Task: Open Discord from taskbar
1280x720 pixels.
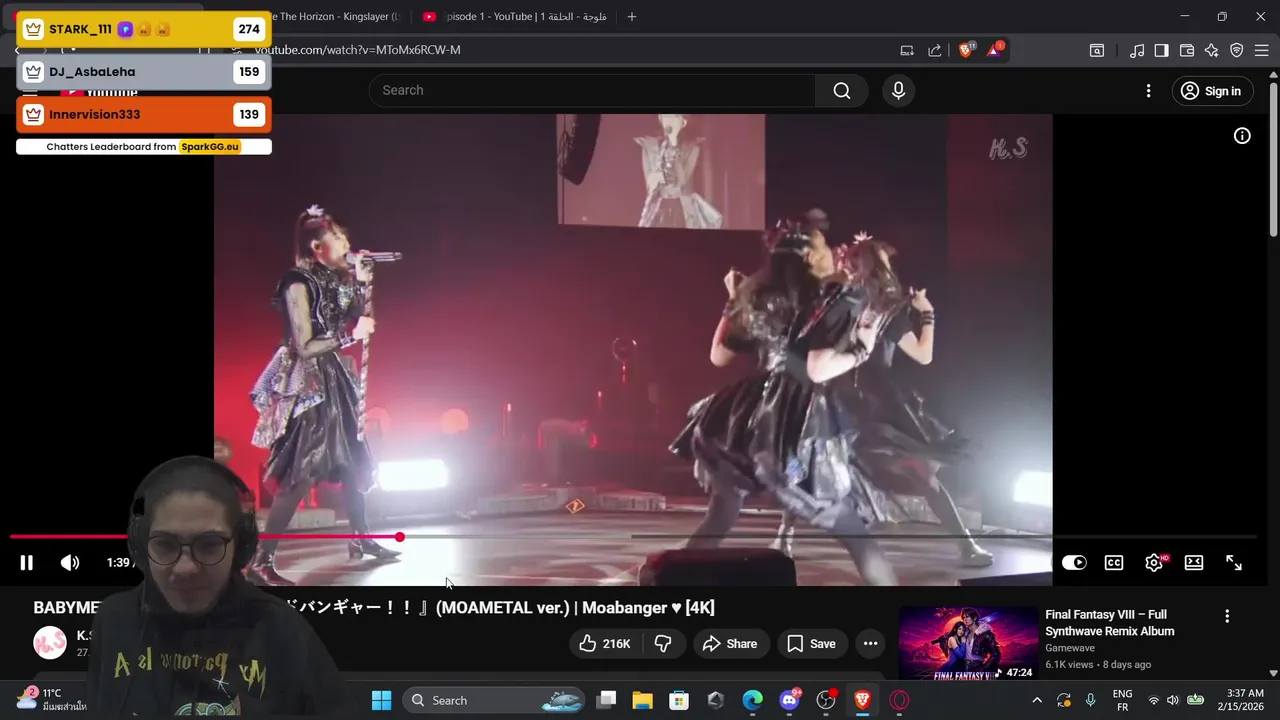Action: pyautogui.click(x=790, y=700)
